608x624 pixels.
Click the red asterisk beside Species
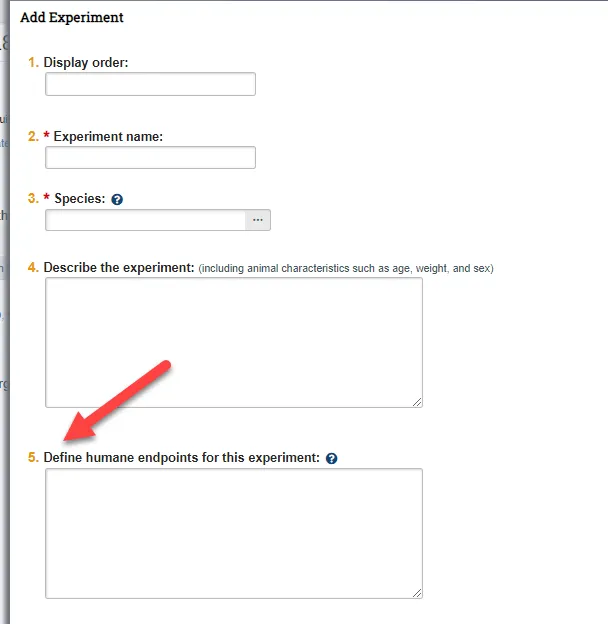46,199
